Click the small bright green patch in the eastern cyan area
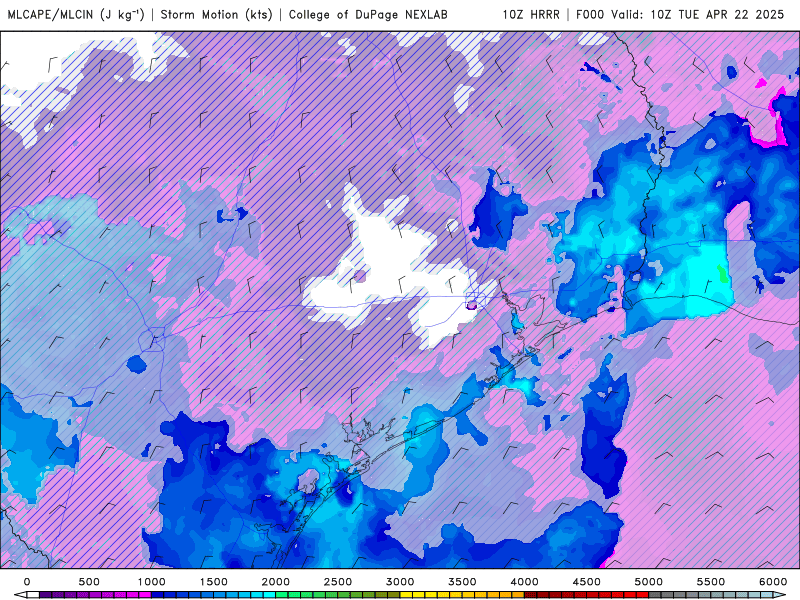 [723, 273]
